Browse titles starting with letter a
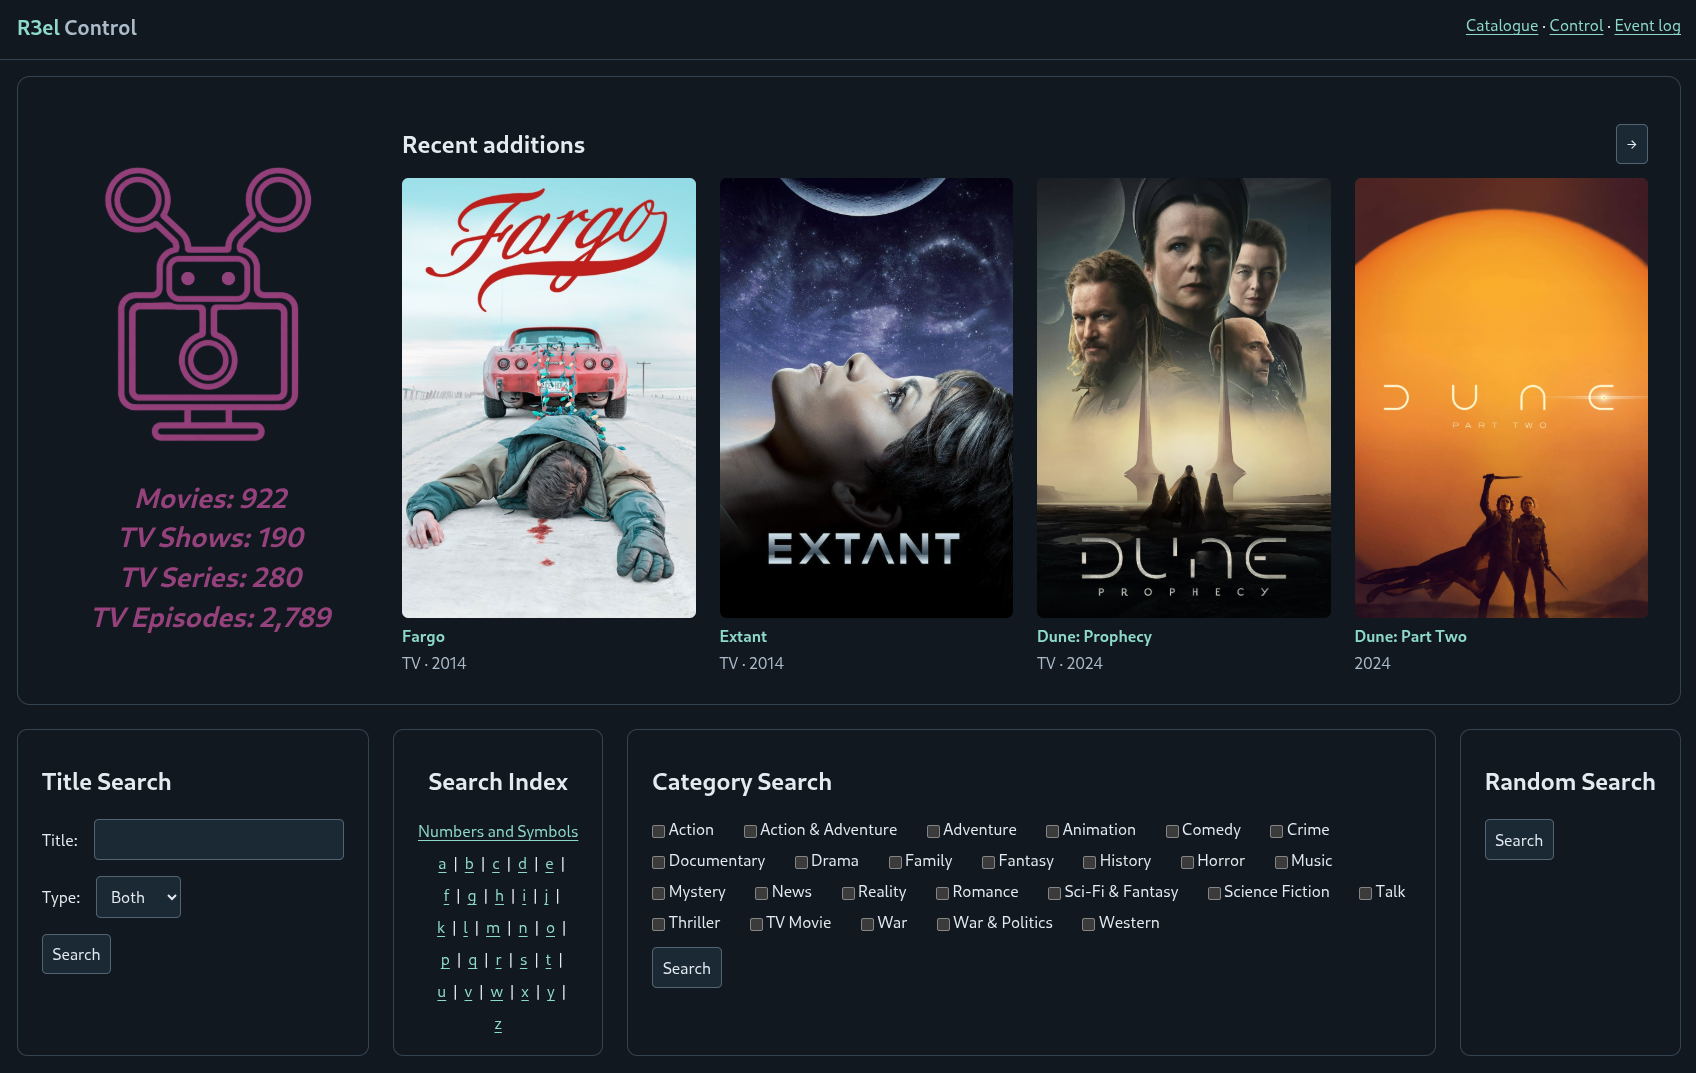 (x=442, y=864)
